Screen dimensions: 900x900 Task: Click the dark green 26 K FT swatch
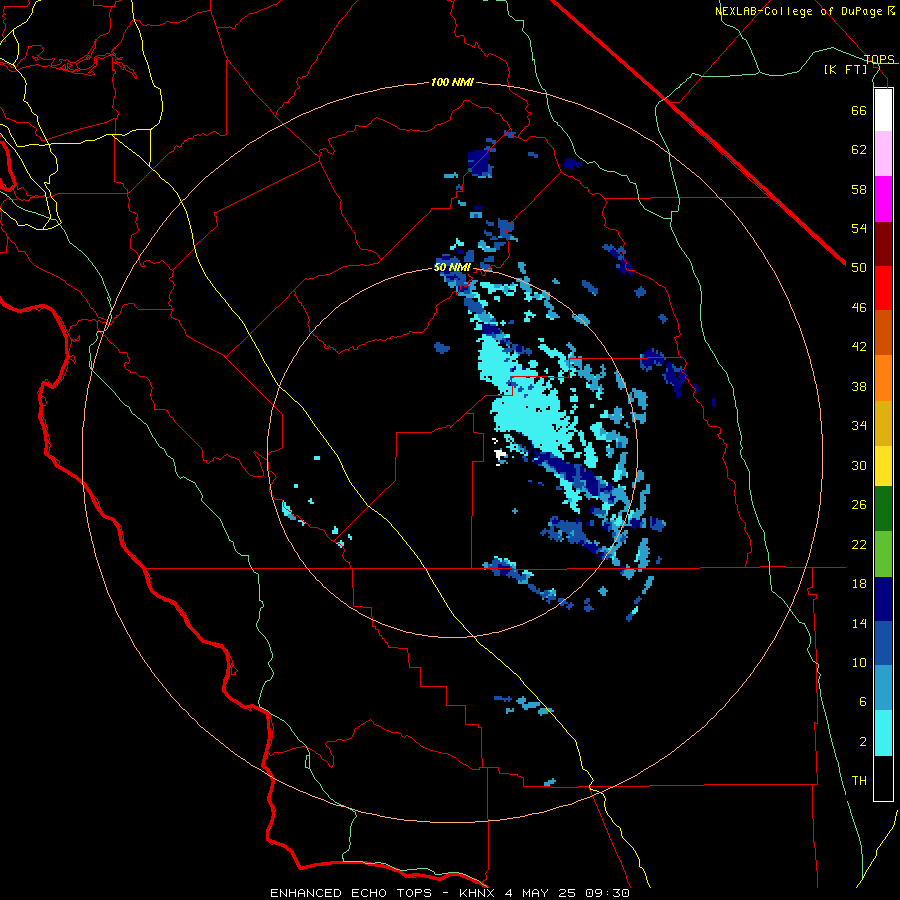point(883,509)
